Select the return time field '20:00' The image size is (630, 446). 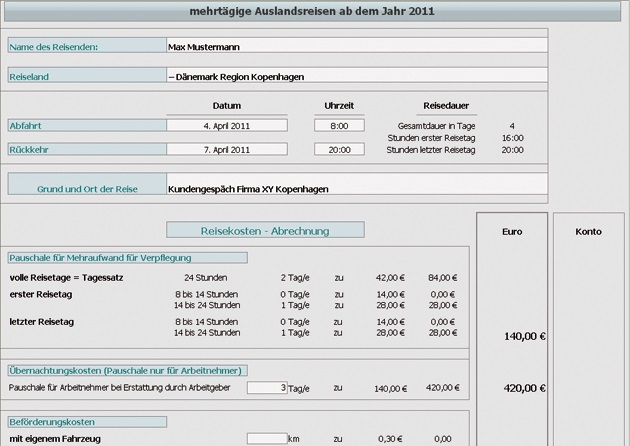point(338,149)
